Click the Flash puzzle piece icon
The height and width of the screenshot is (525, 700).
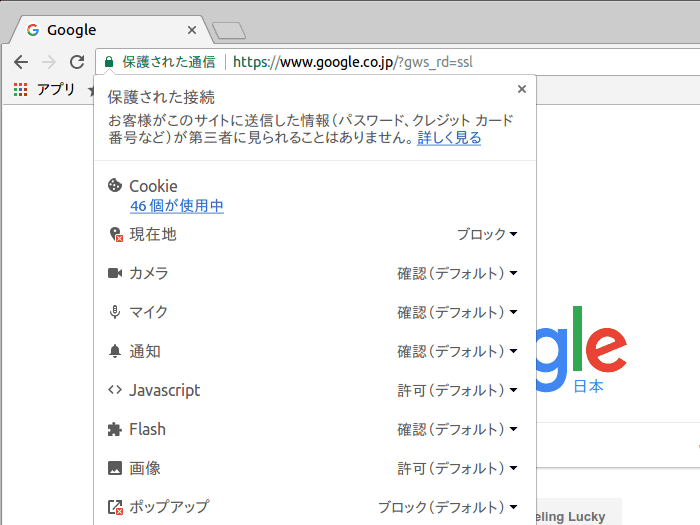[115, 429]
